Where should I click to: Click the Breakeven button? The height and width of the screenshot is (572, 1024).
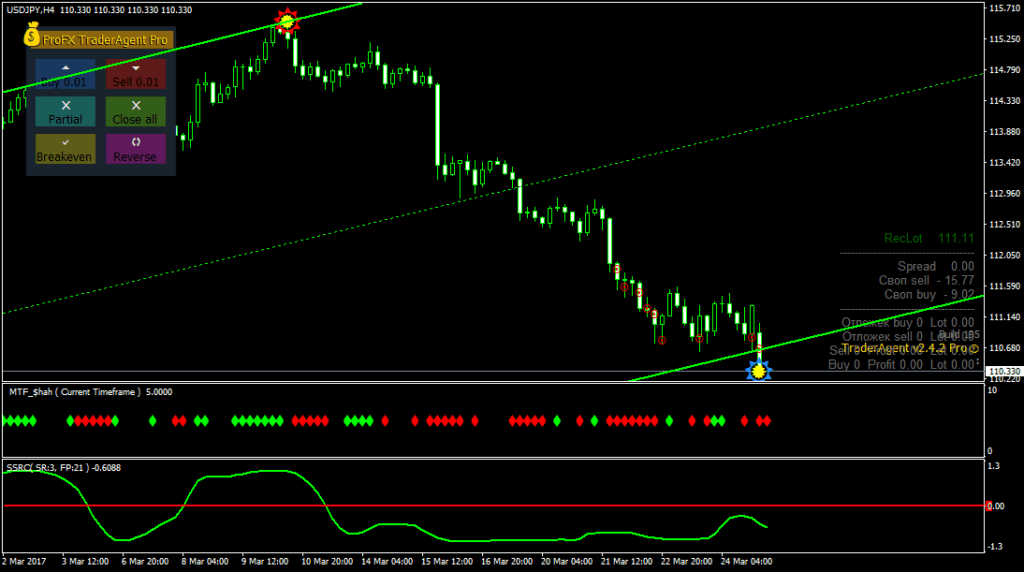(x=65, y=149)
